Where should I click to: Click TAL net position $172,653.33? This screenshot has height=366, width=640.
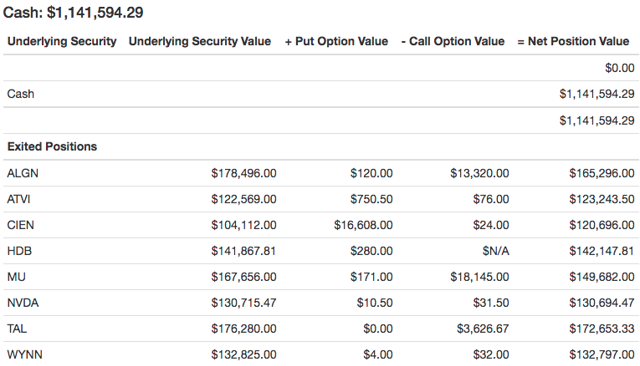coord(602,328)
